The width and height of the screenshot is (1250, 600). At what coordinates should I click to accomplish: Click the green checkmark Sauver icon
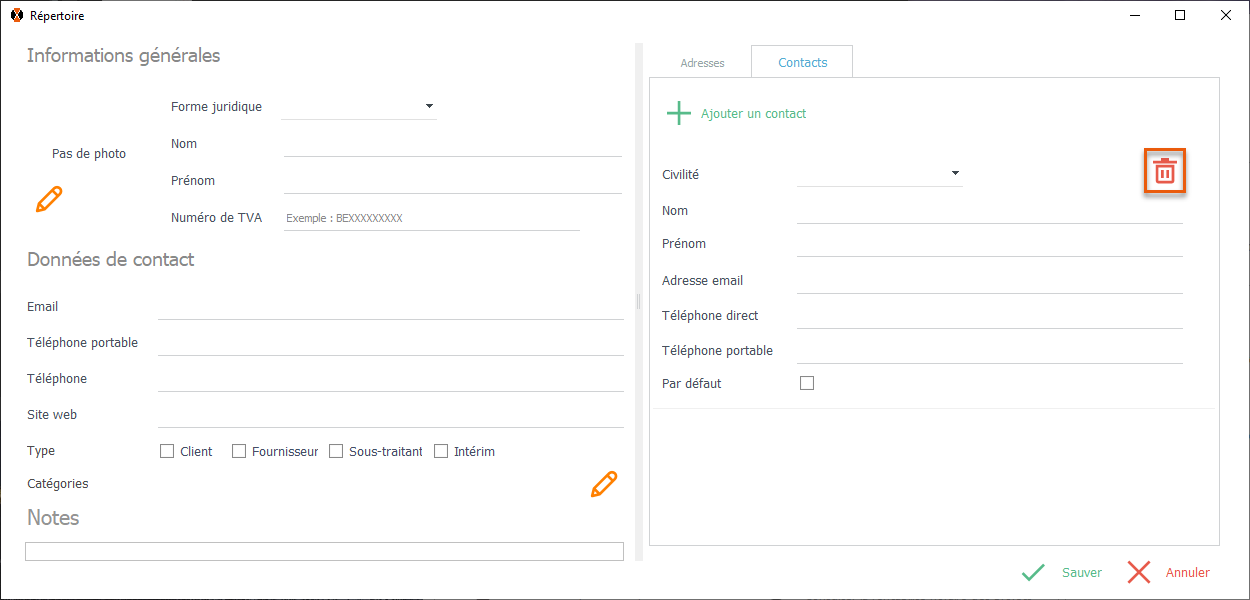1033,573
